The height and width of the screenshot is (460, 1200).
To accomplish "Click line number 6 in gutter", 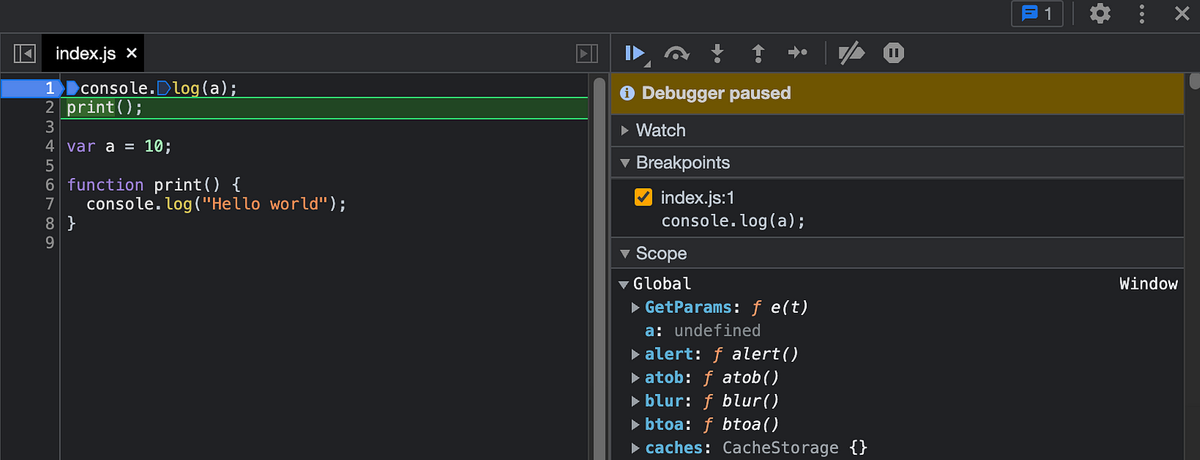I will [48, 185].
